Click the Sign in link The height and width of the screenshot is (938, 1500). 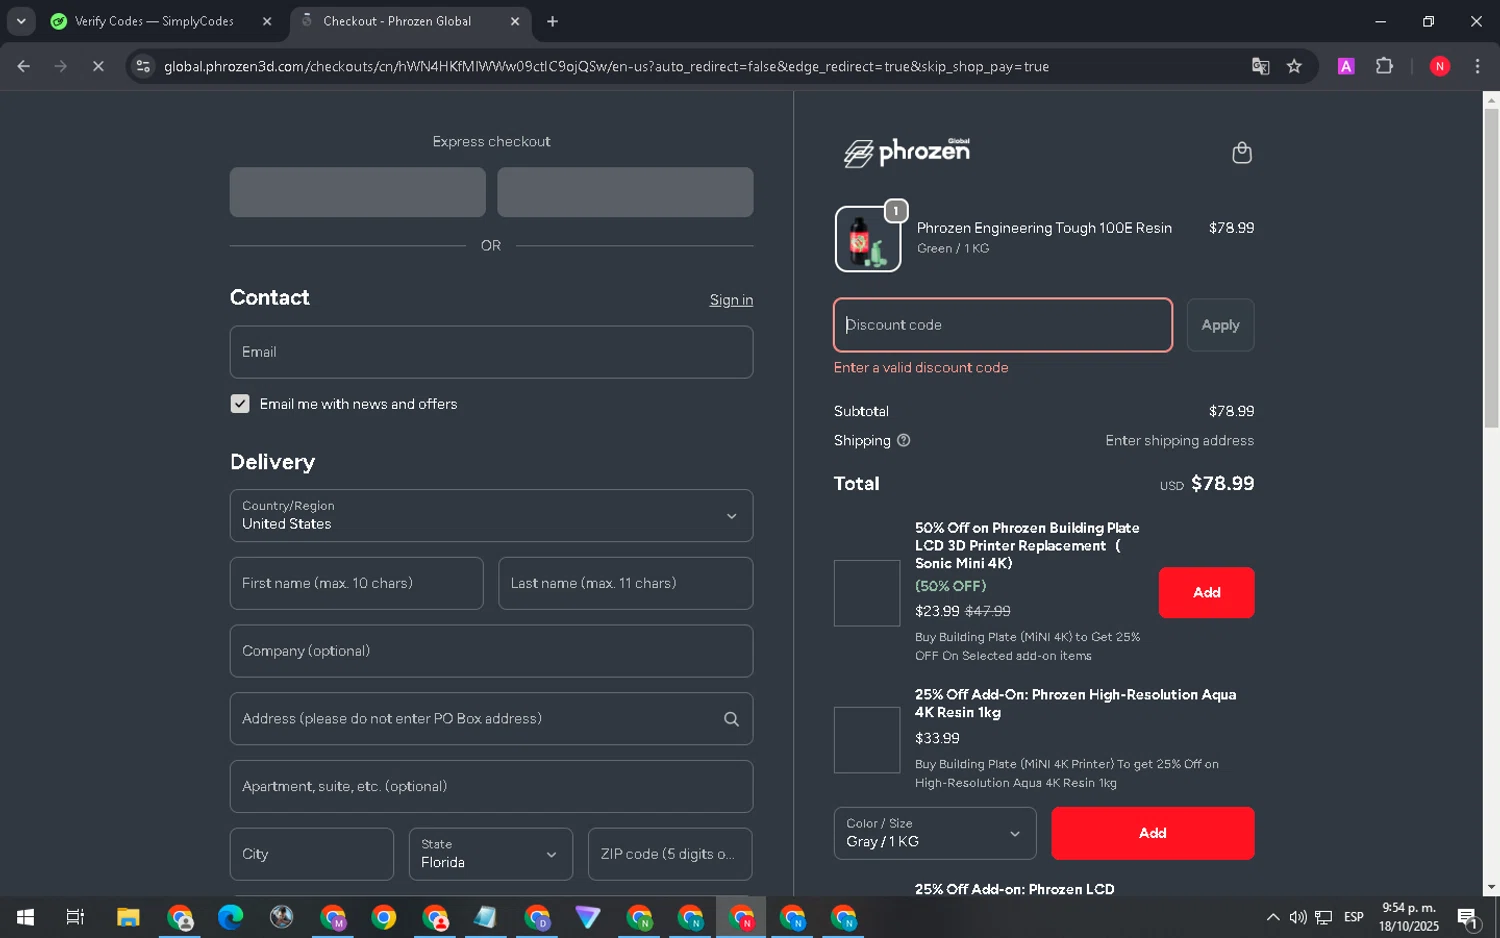point(731,300)
